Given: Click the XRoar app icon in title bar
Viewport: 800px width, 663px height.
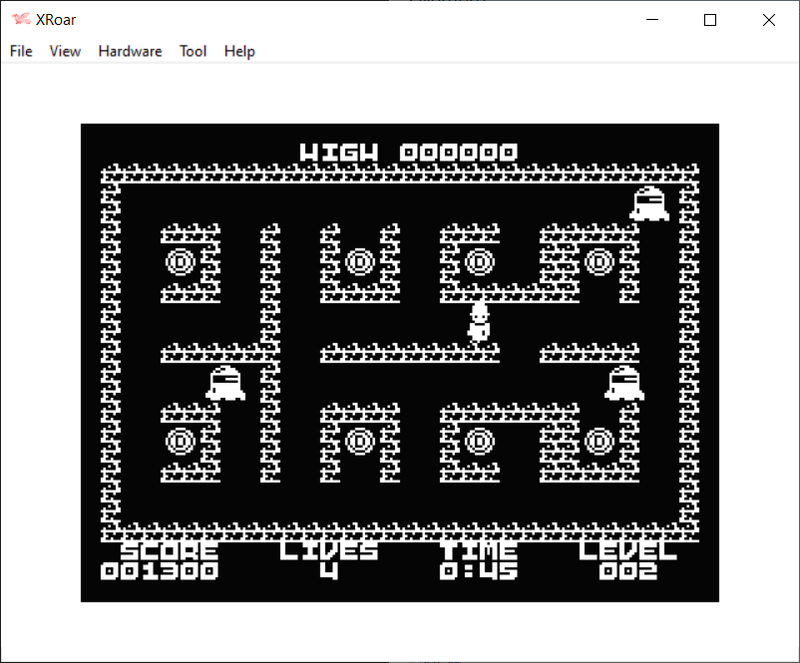Looking at the screenshot, I should point(20,20).
